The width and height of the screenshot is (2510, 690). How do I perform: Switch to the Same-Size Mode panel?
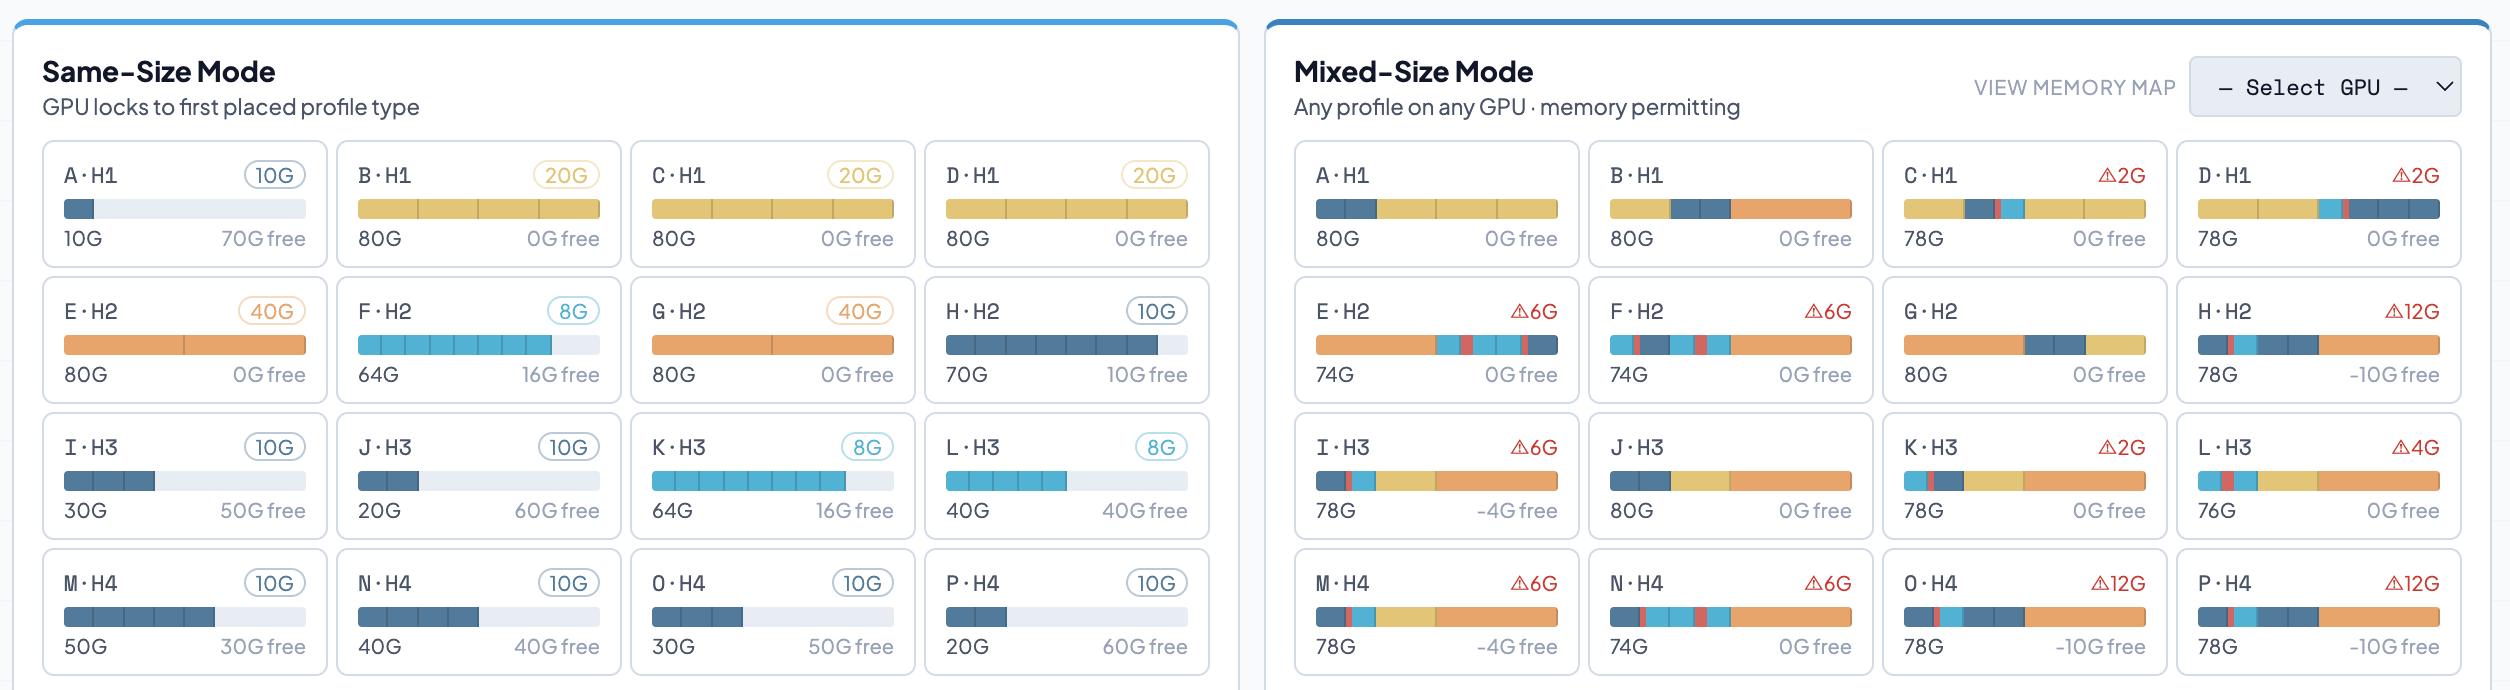click(158, 71)
